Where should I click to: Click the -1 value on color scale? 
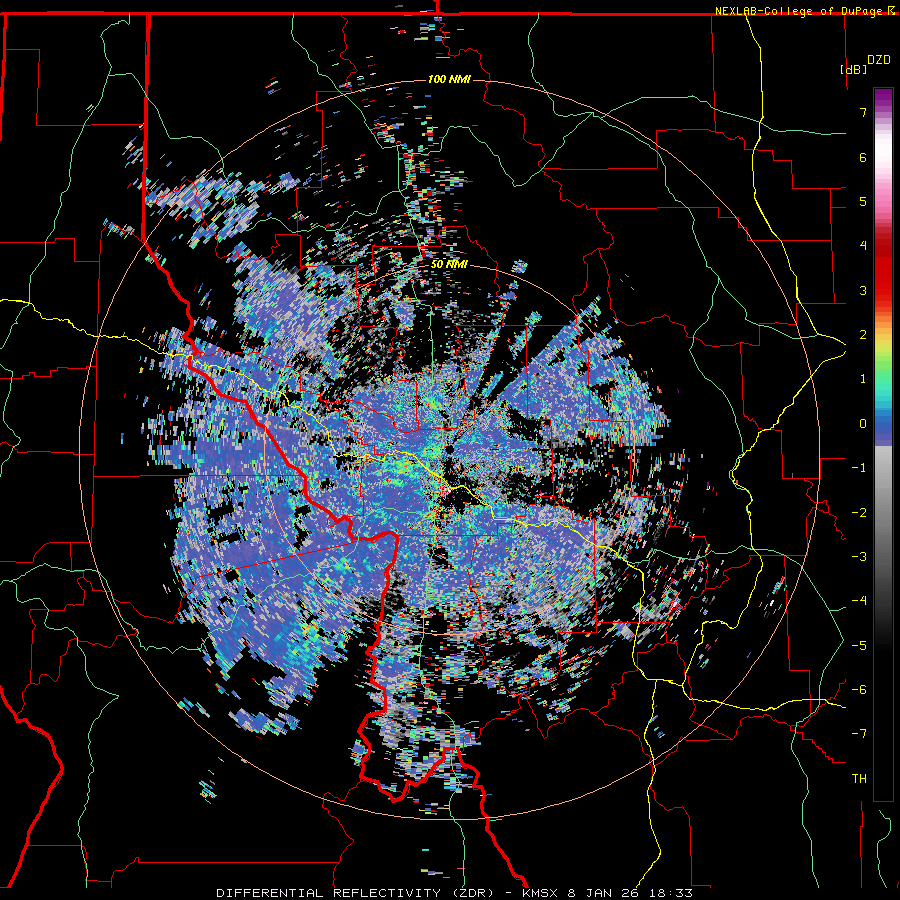(x=859, y=468)
